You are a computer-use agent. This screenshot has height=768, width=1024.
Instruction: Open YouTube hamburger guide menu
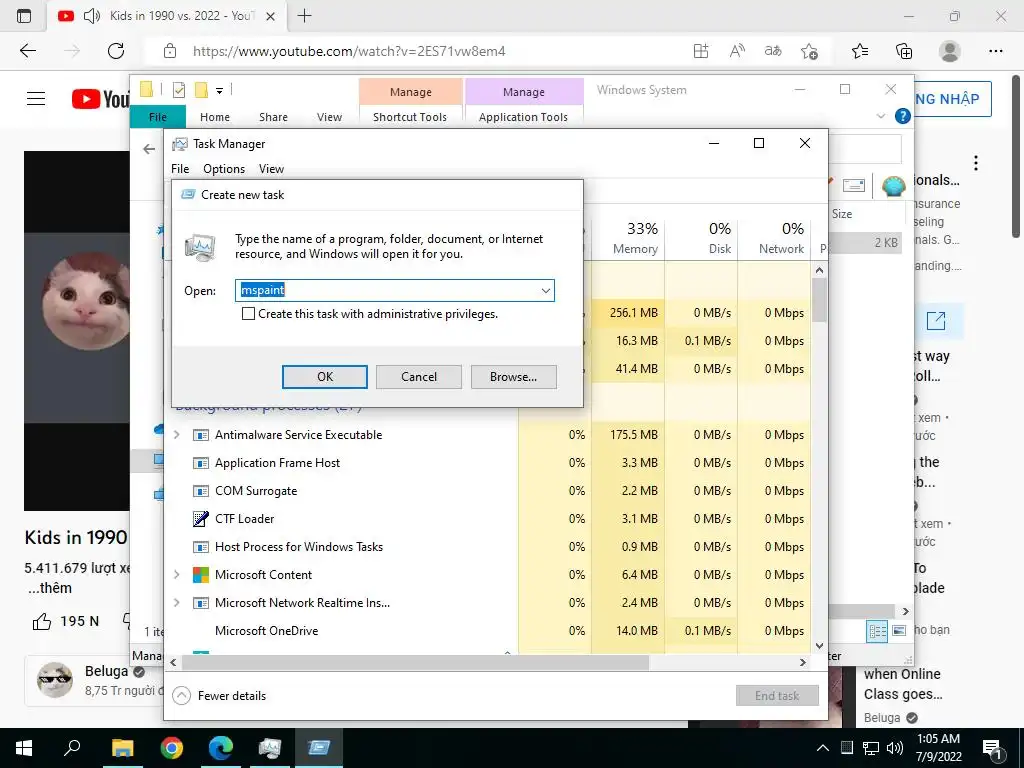click(x=36, y=99)
